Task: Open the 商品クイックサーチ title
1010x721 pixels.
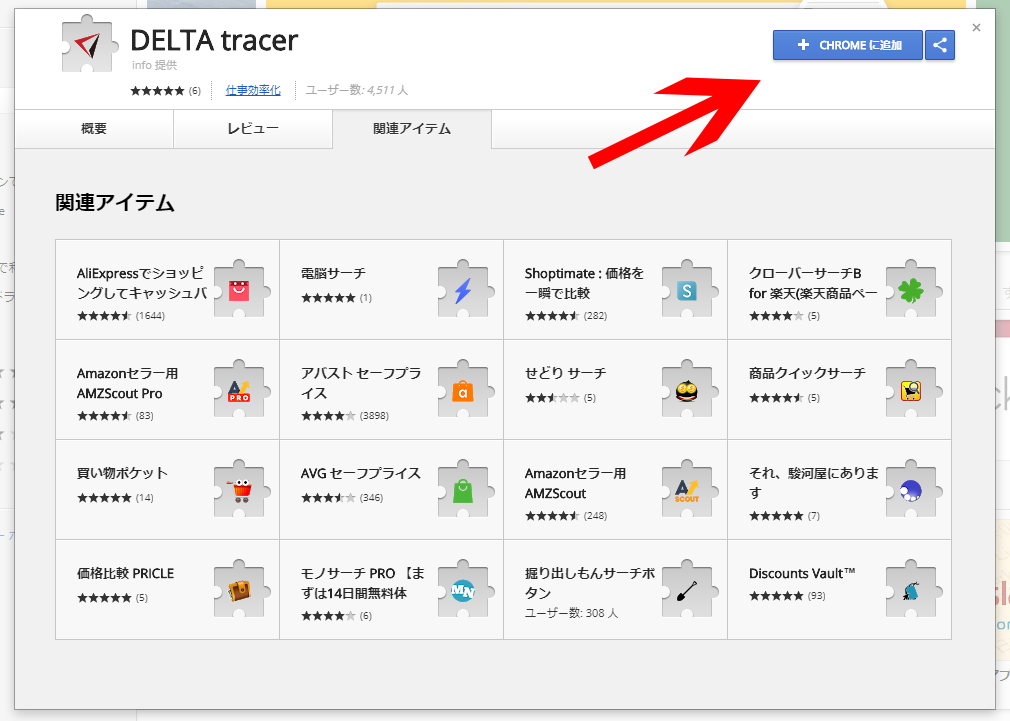Action: (x=807, y=373)
